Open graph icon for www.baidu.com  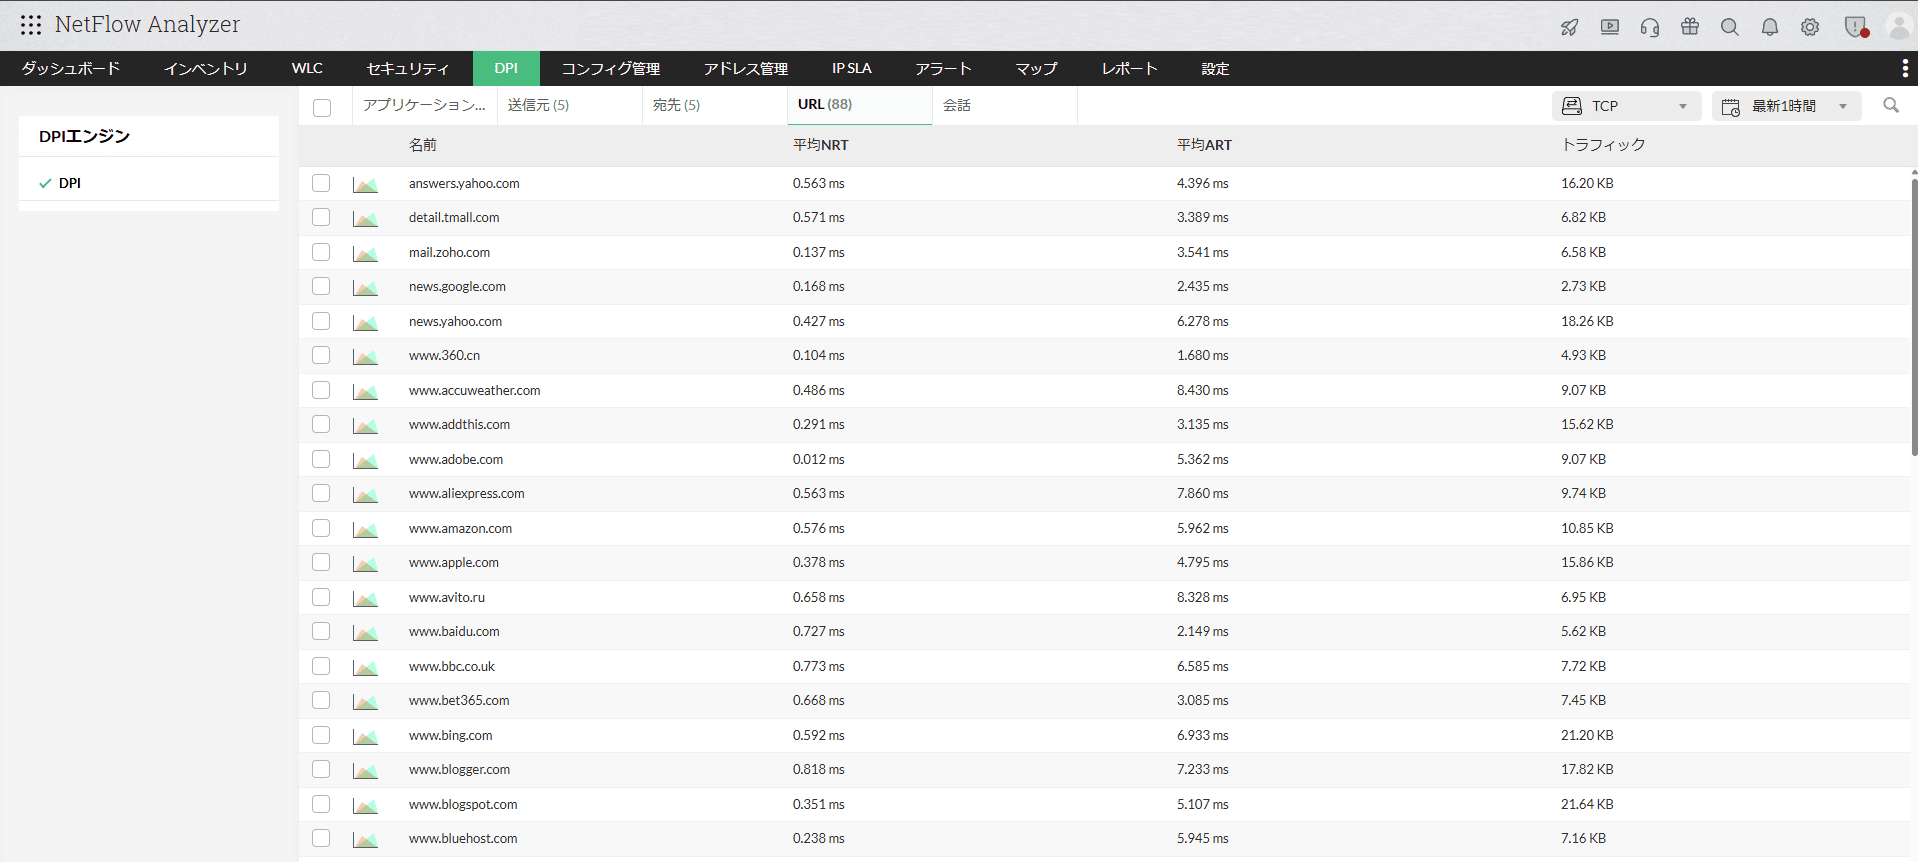[365, 633]
